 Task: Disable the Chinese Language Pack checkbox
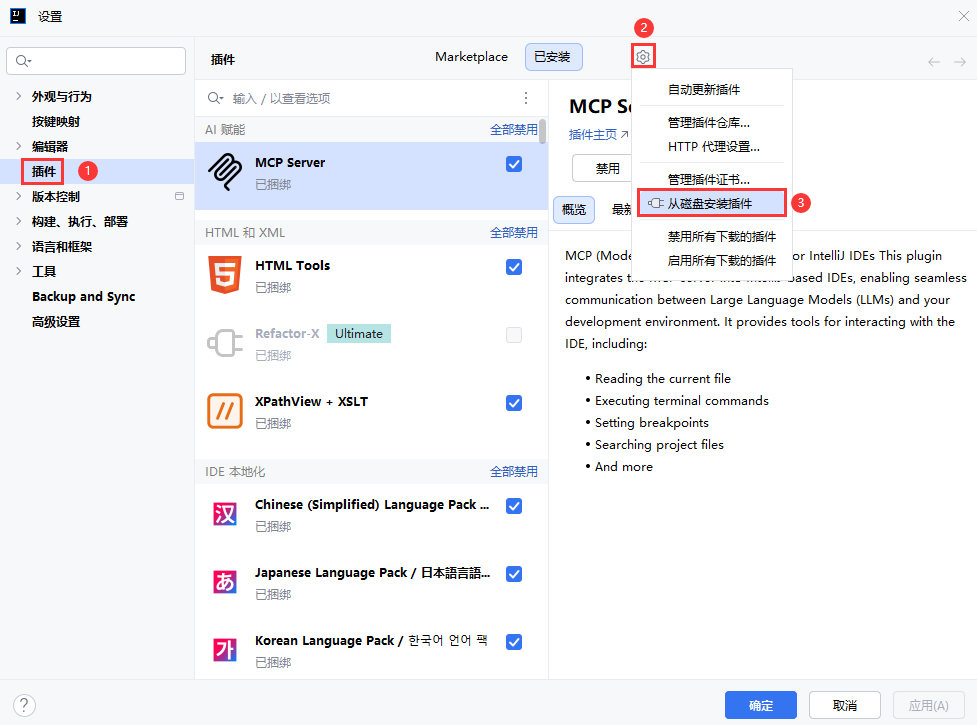(x=514, y=506)
